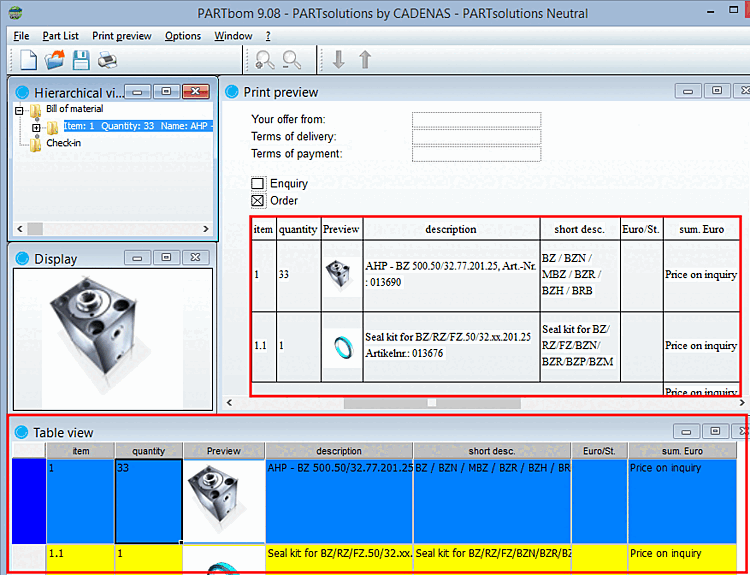Maximize the Table view panel
The image size is (750, 575).
(715, 431)
